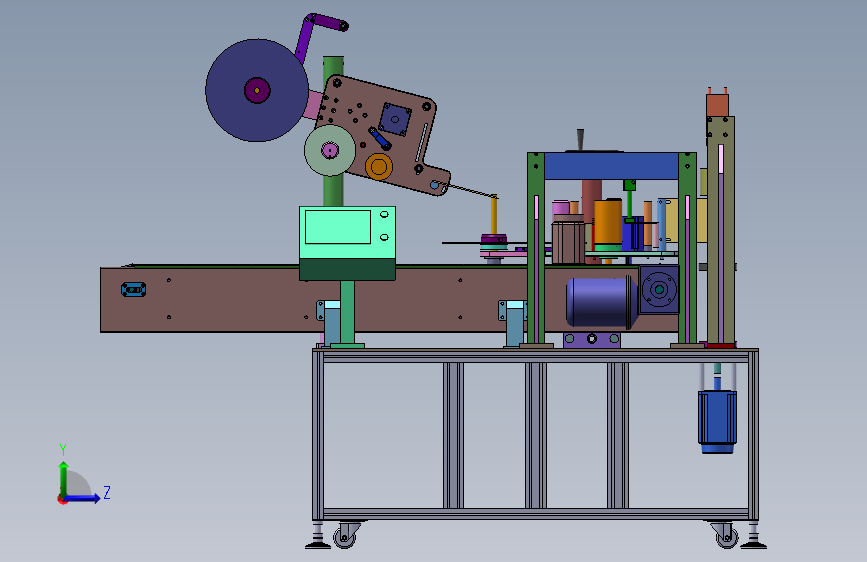The width and height of the screenshot is (867, 562).
Task: Click the upper round button on control box
Action: pos(384,215)
